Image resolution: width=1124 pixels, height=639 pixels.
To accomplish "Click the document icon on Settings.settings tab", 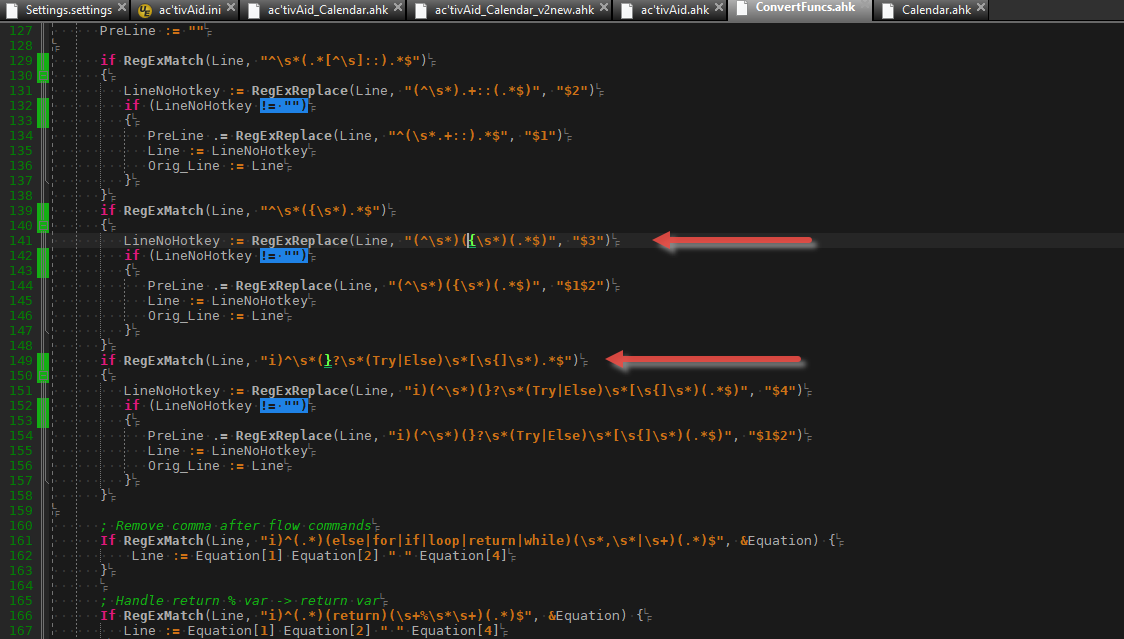I will [13, 10].
